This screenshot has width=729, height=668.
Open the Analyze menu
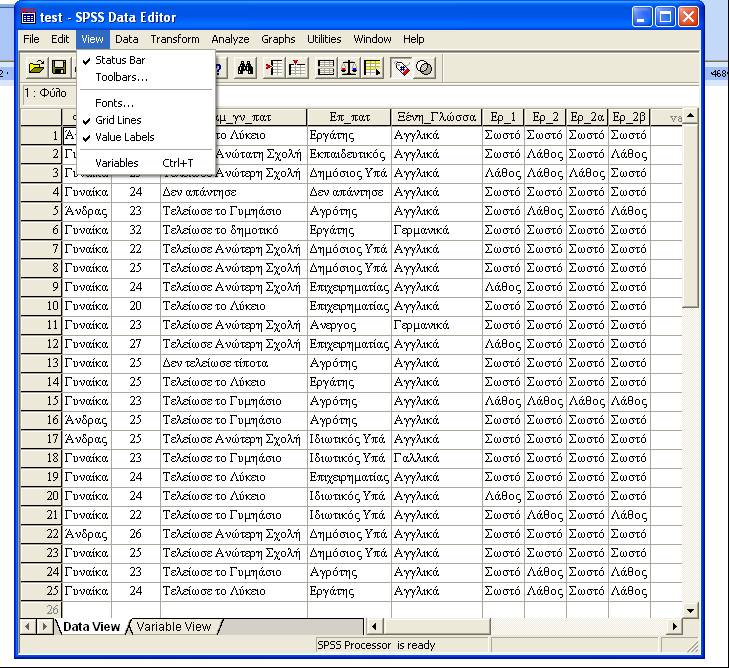[230, 39]
